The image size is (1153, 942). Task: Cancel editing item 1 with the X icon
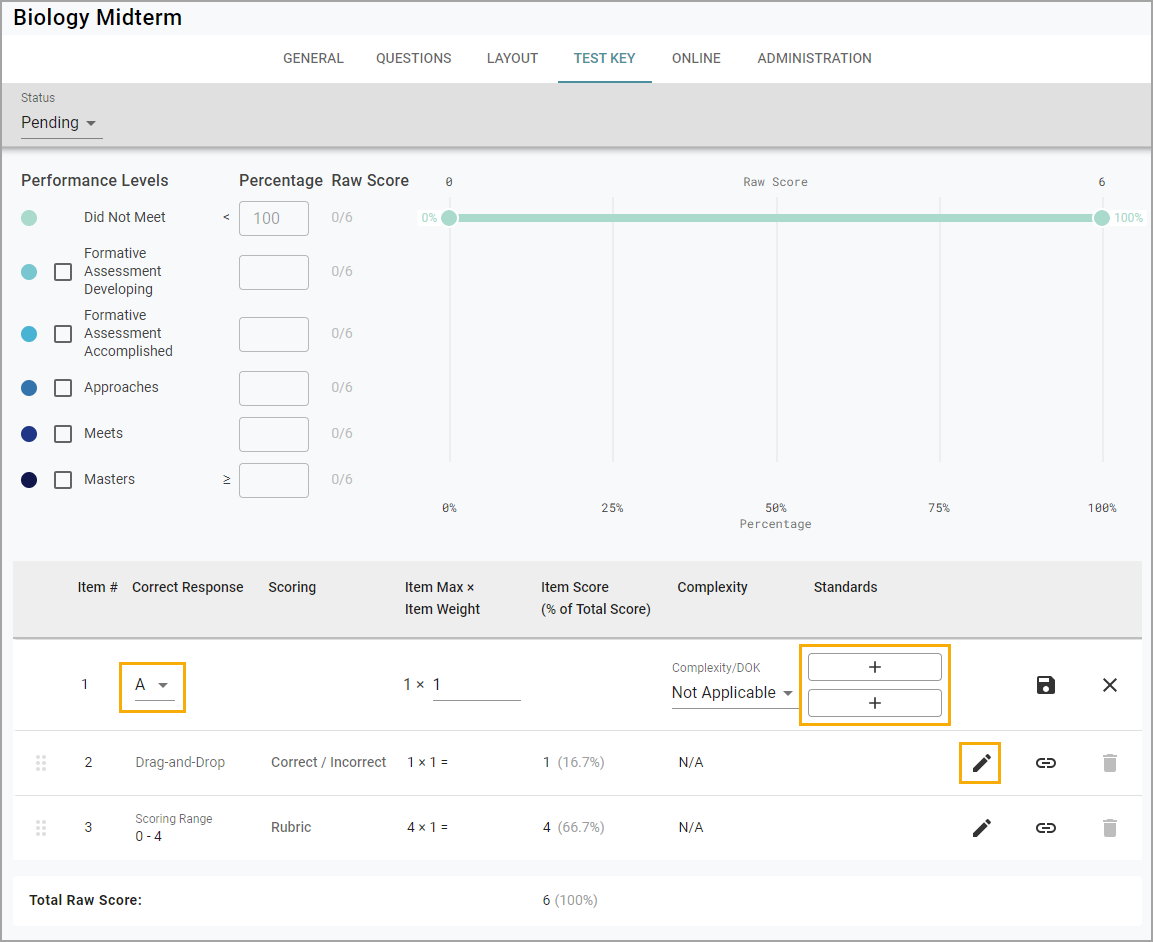pyautogui.click(x=1110, y=685)
